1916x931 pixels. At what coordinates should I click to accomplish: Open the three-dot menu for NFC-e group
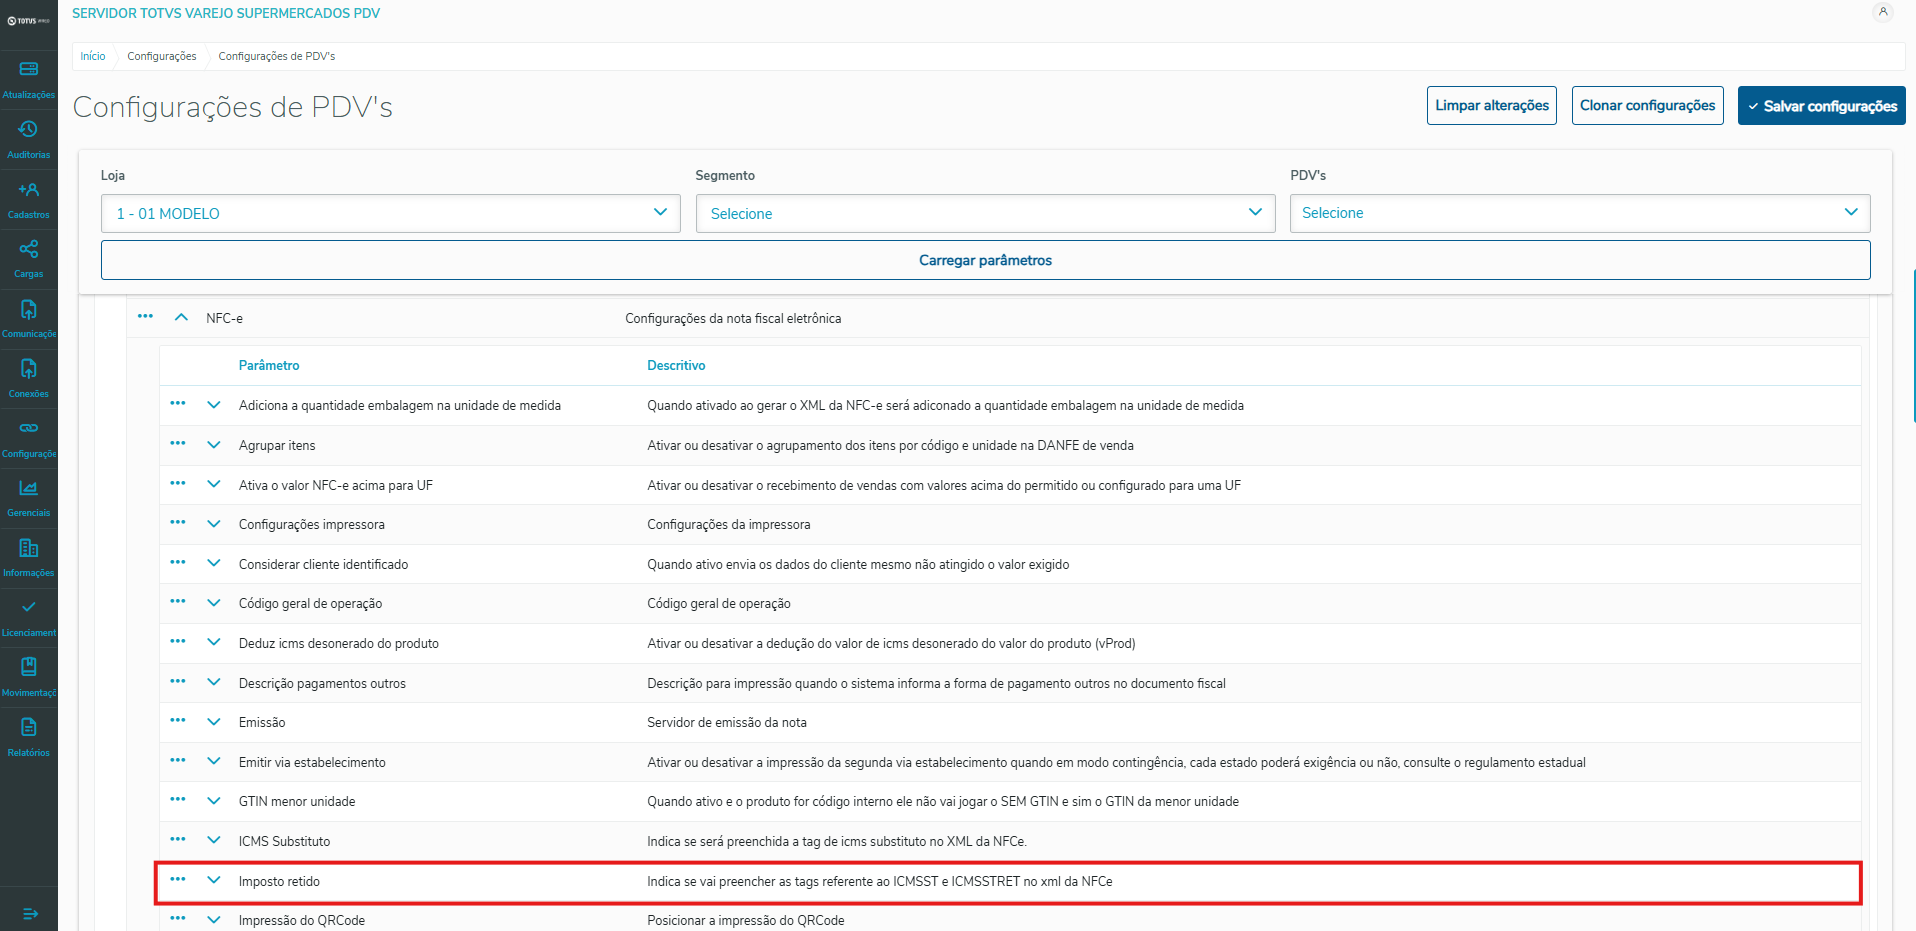point(145,317)
